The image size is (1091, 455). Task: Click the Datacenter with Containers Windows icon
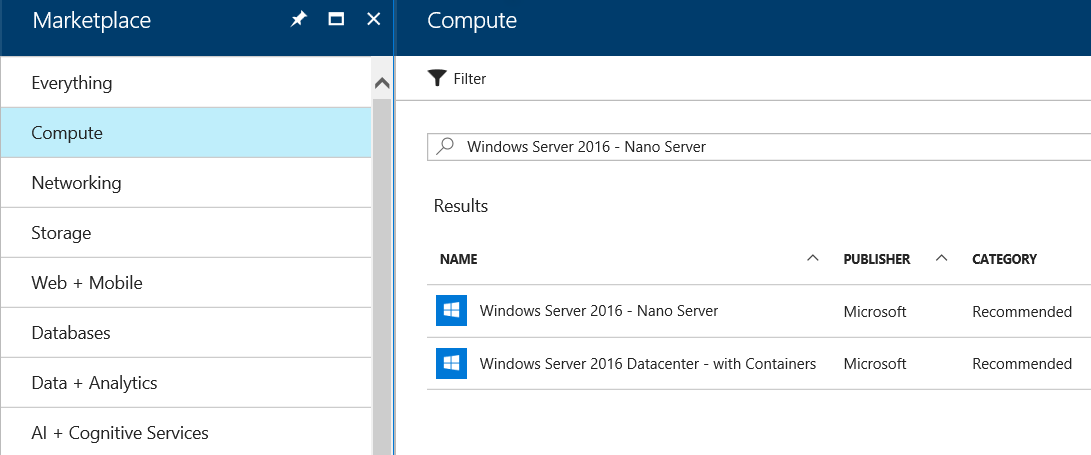pyautogui.click(x=452, y=363)
